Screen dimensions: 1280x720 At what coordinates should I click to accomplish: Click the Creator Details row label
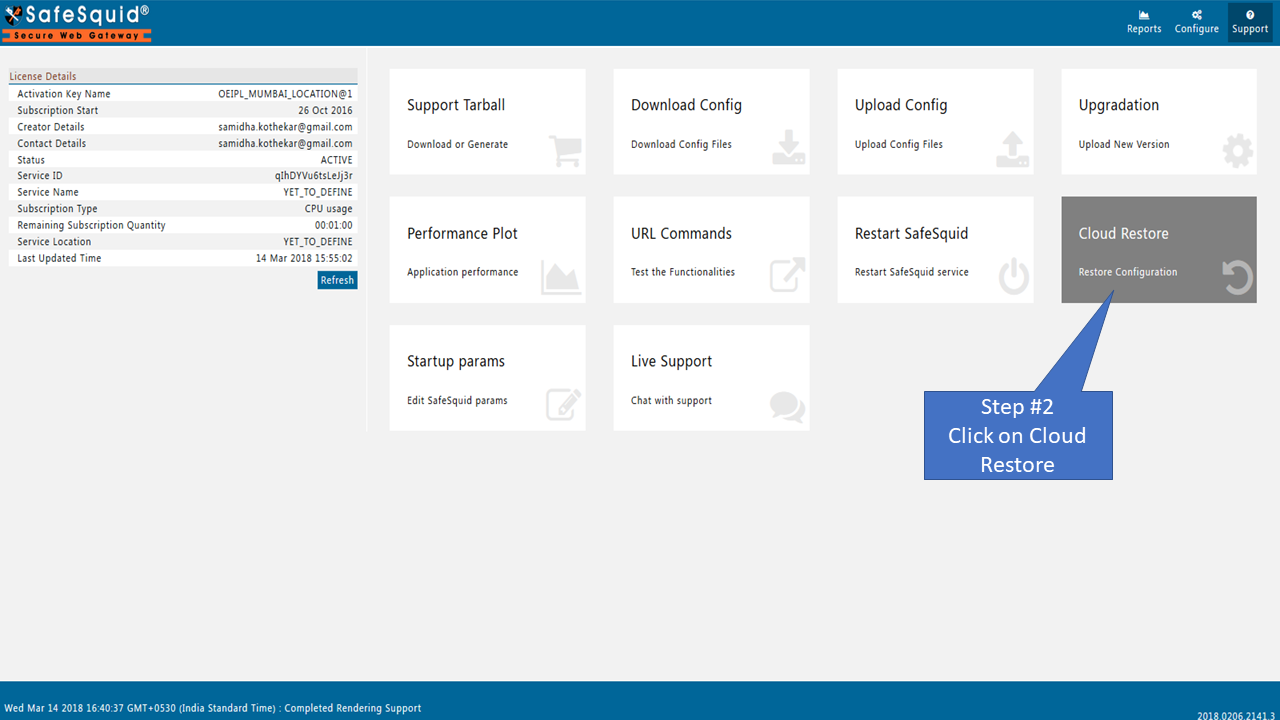tap(51, 127)
